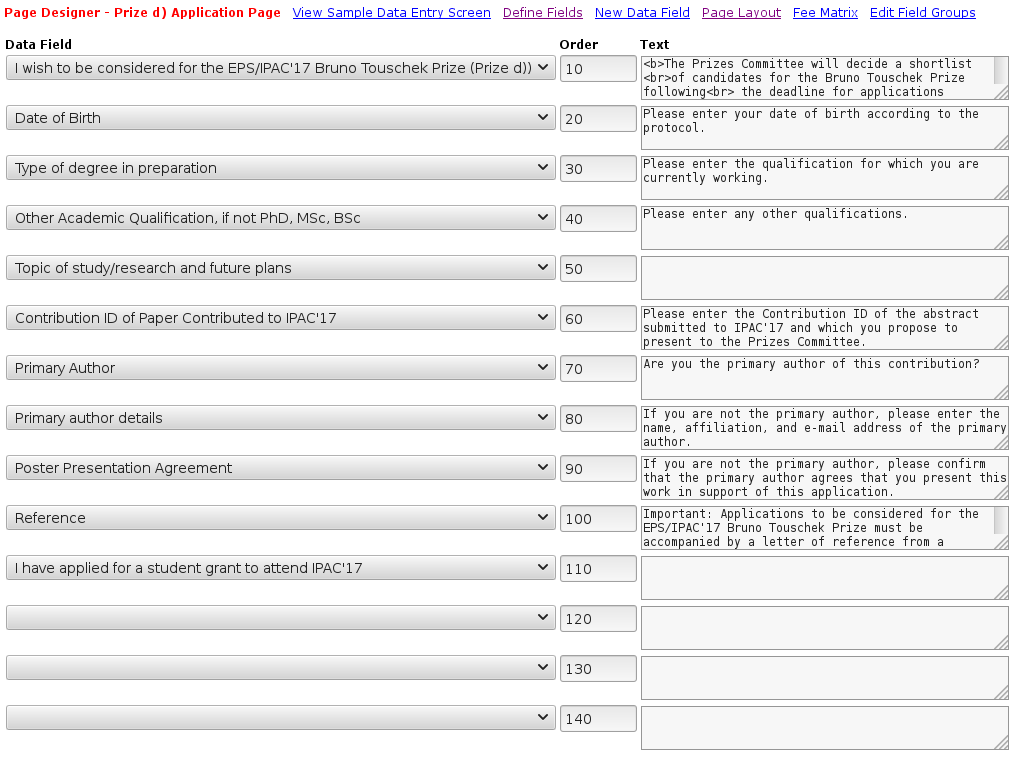Open the Fee Matrix link
The width and height of the screenshot is (1020, 759).
[825, 12]
